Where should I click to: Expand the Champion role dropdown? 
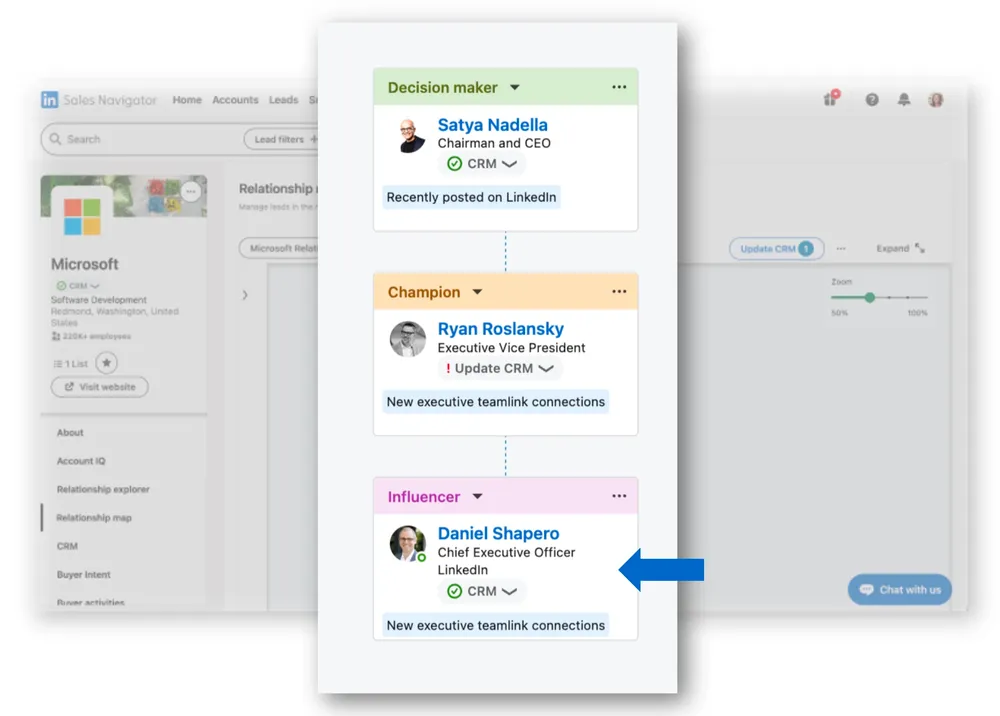coord(477,292)
